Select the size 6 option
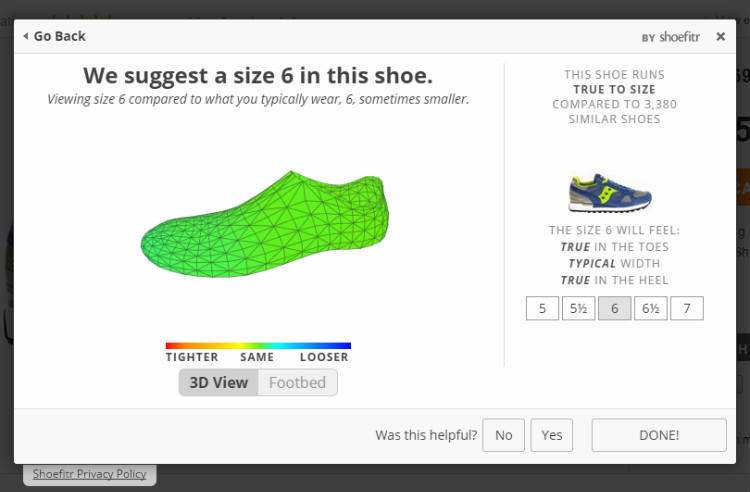750x492 pixels. coord(614,309)
